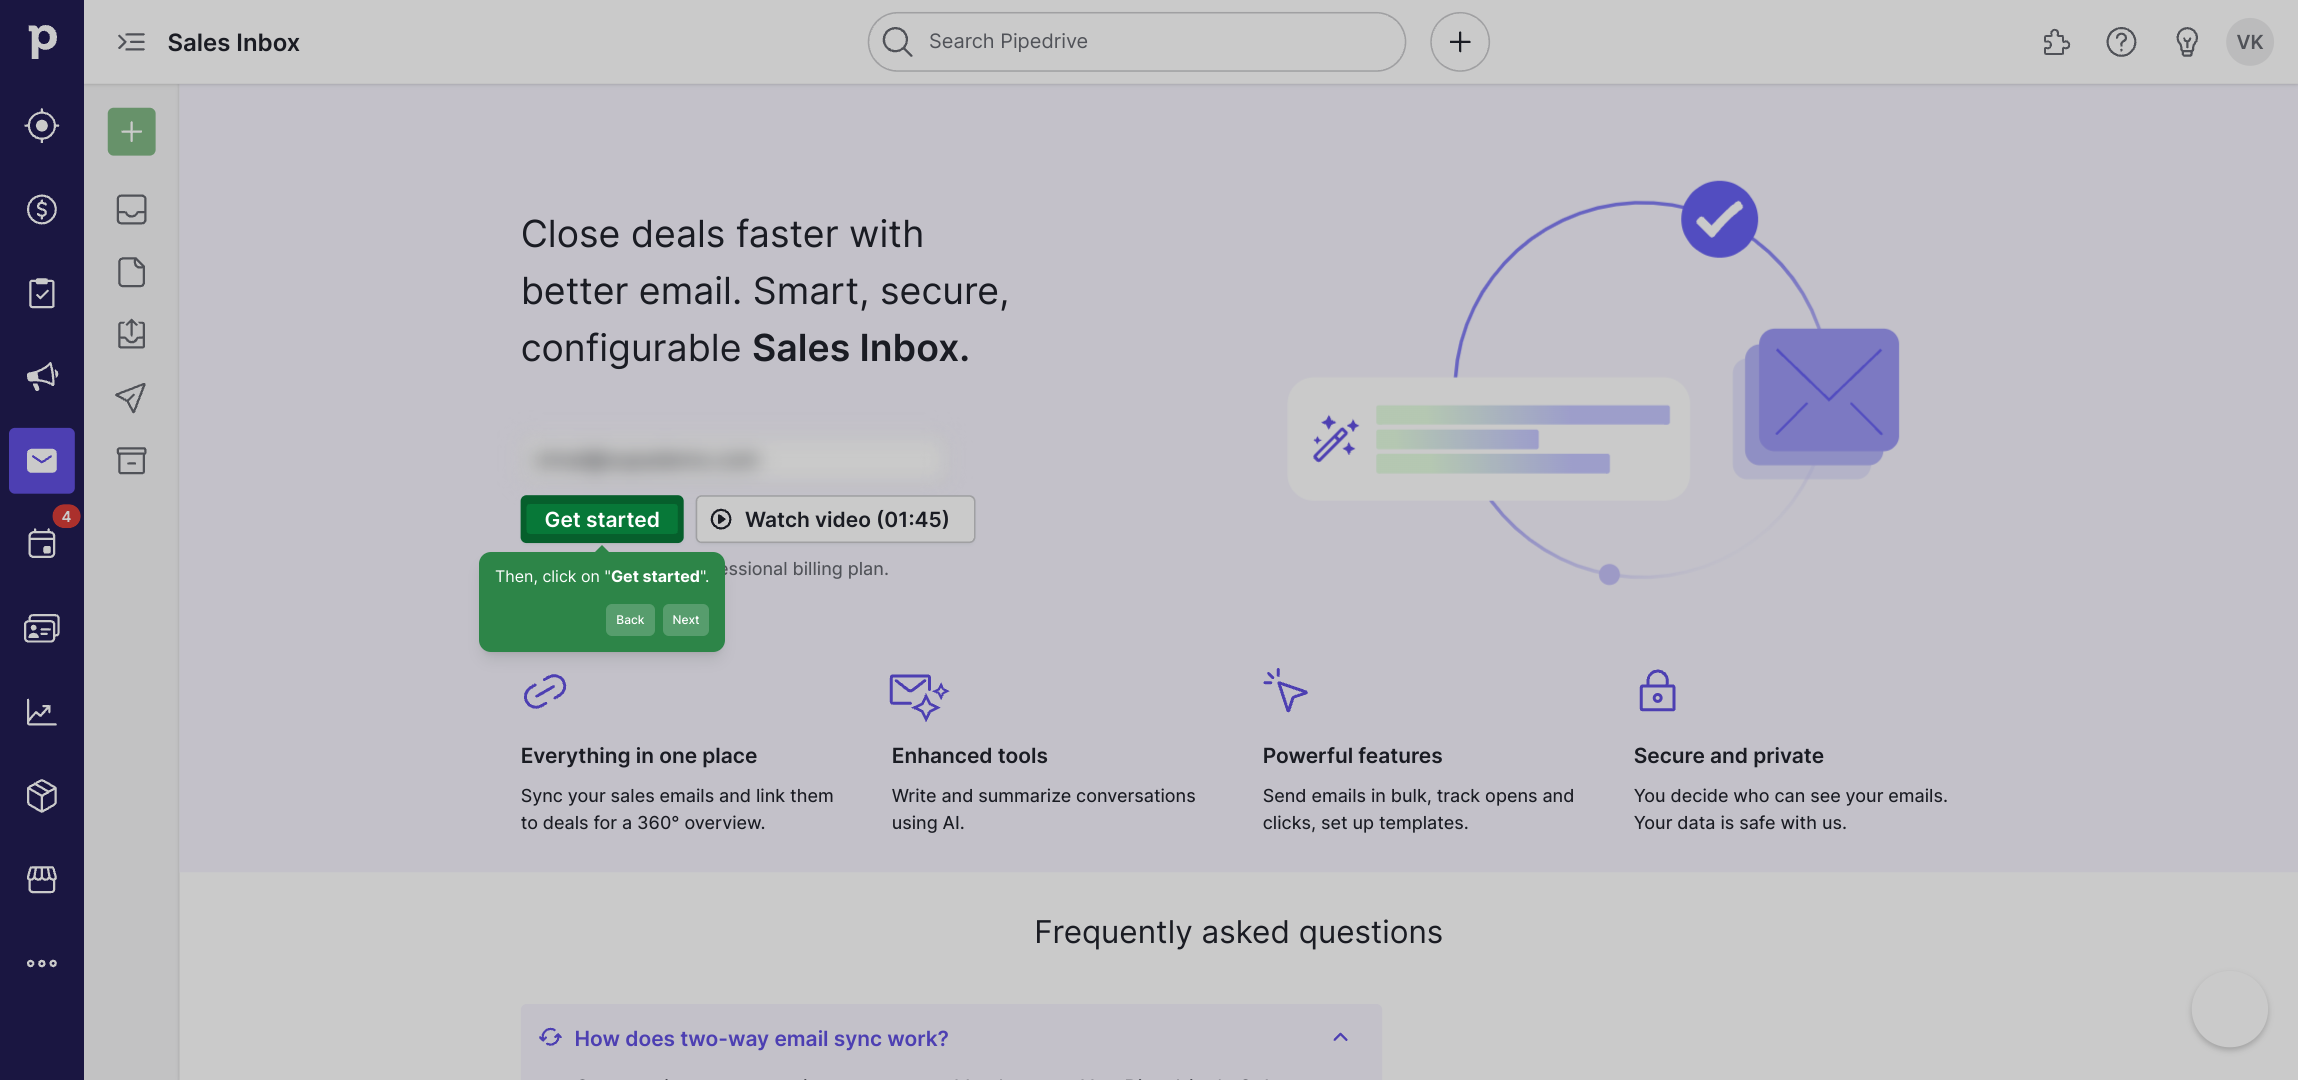Click Back in the tour tooltip

[630, 620]
